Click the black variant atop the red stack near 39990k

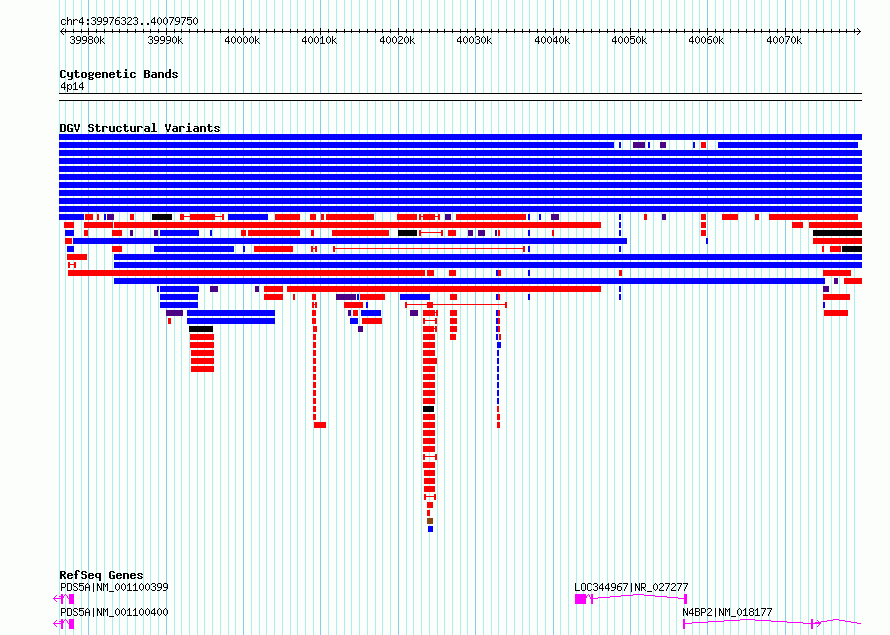(201, 329)
